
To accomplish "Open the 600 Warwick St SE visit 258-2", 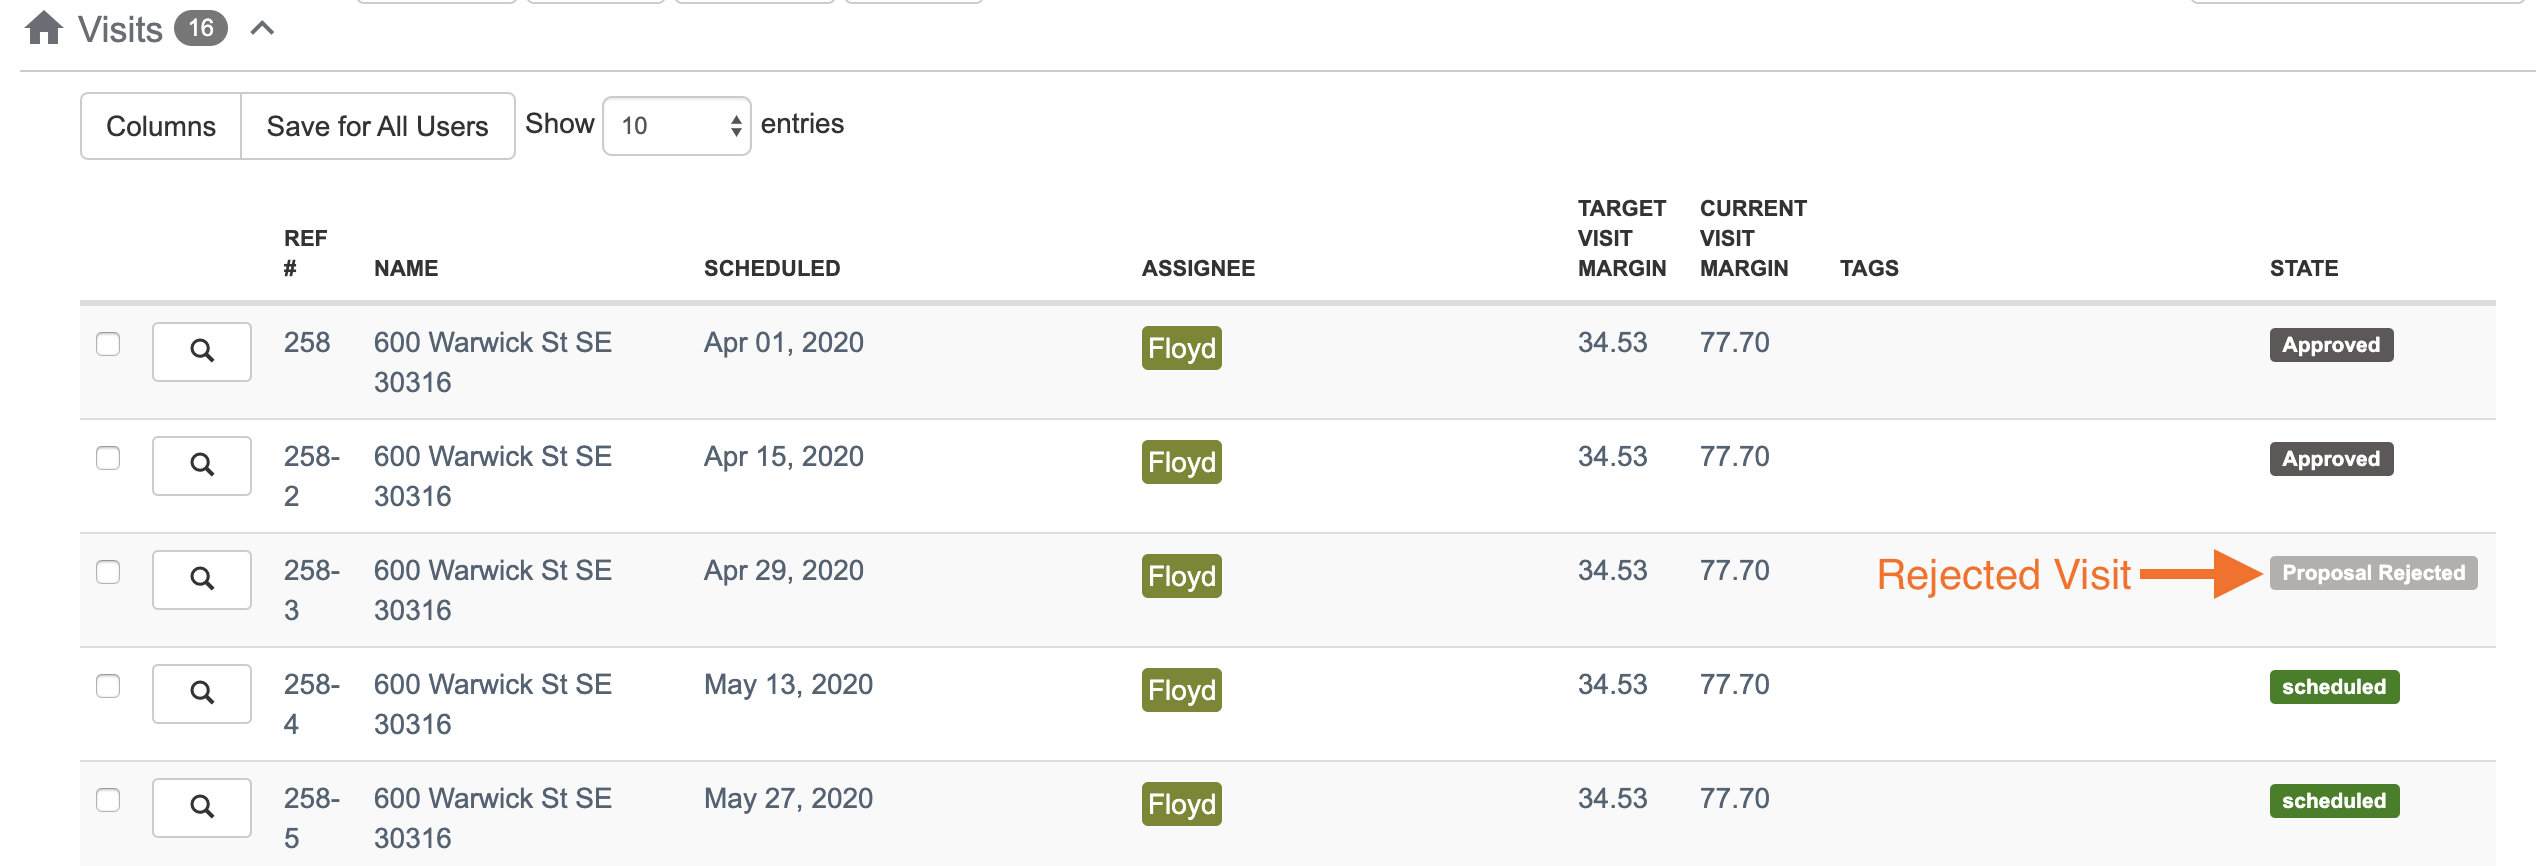I will [x=492, y=457].
